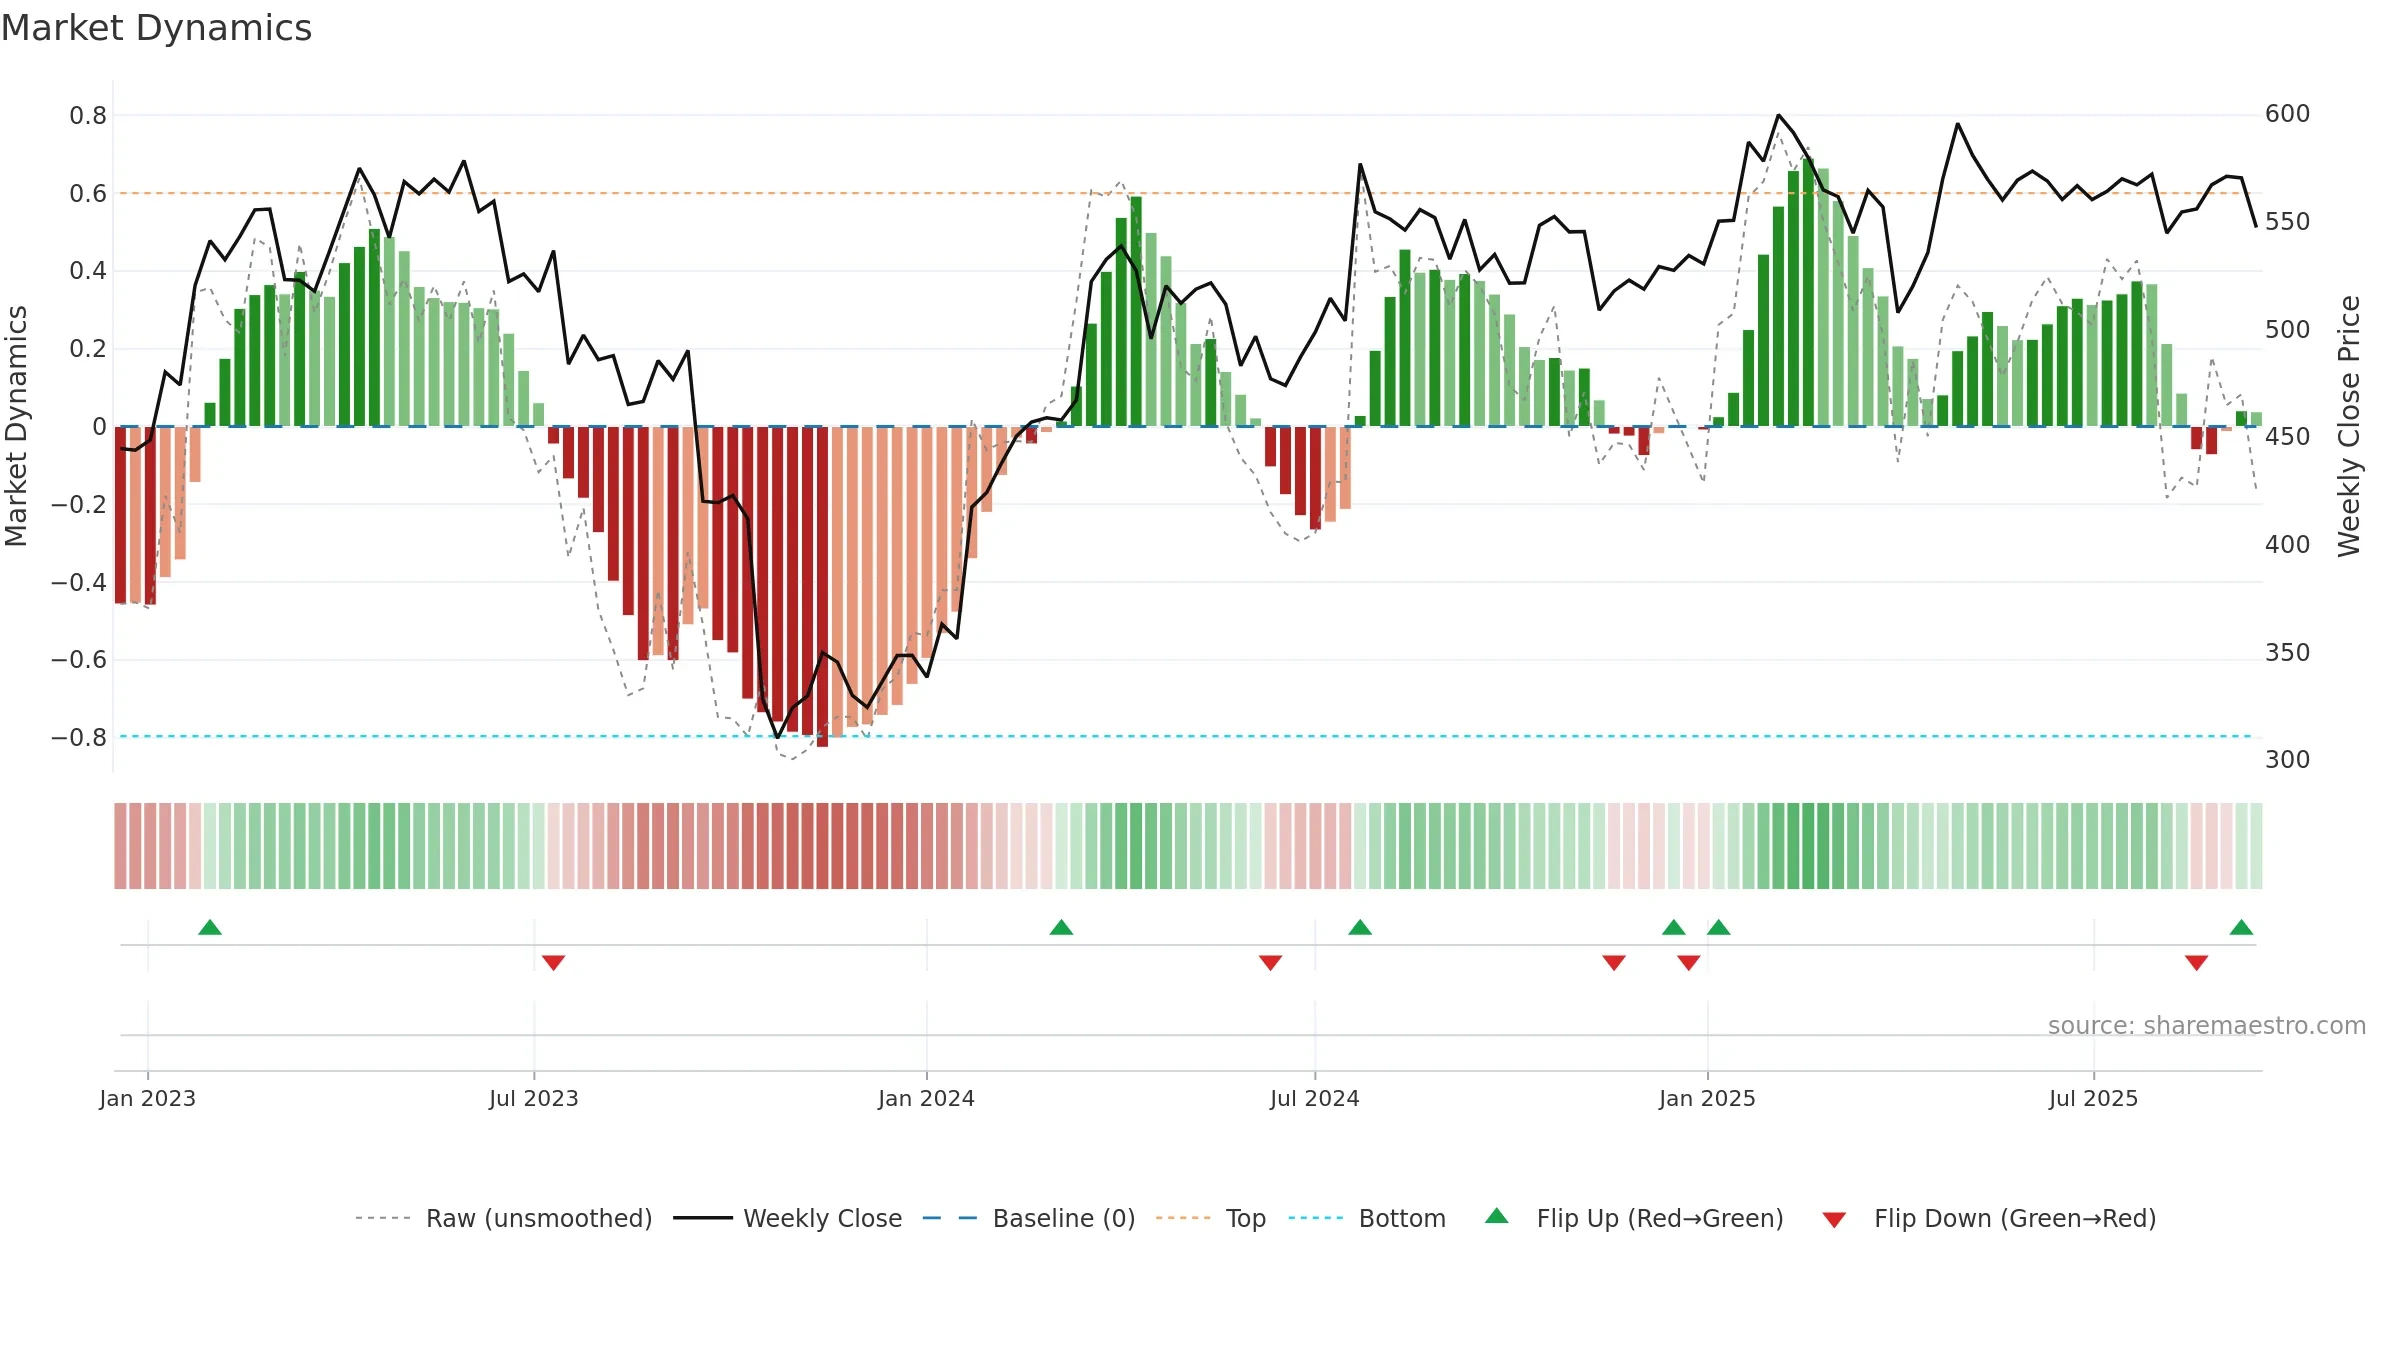Image resolution: width=2400 pixels, height=1350 pixels.
Task: Click the Jan 2024 x-axis label
Action: [x=926, y=1098]
